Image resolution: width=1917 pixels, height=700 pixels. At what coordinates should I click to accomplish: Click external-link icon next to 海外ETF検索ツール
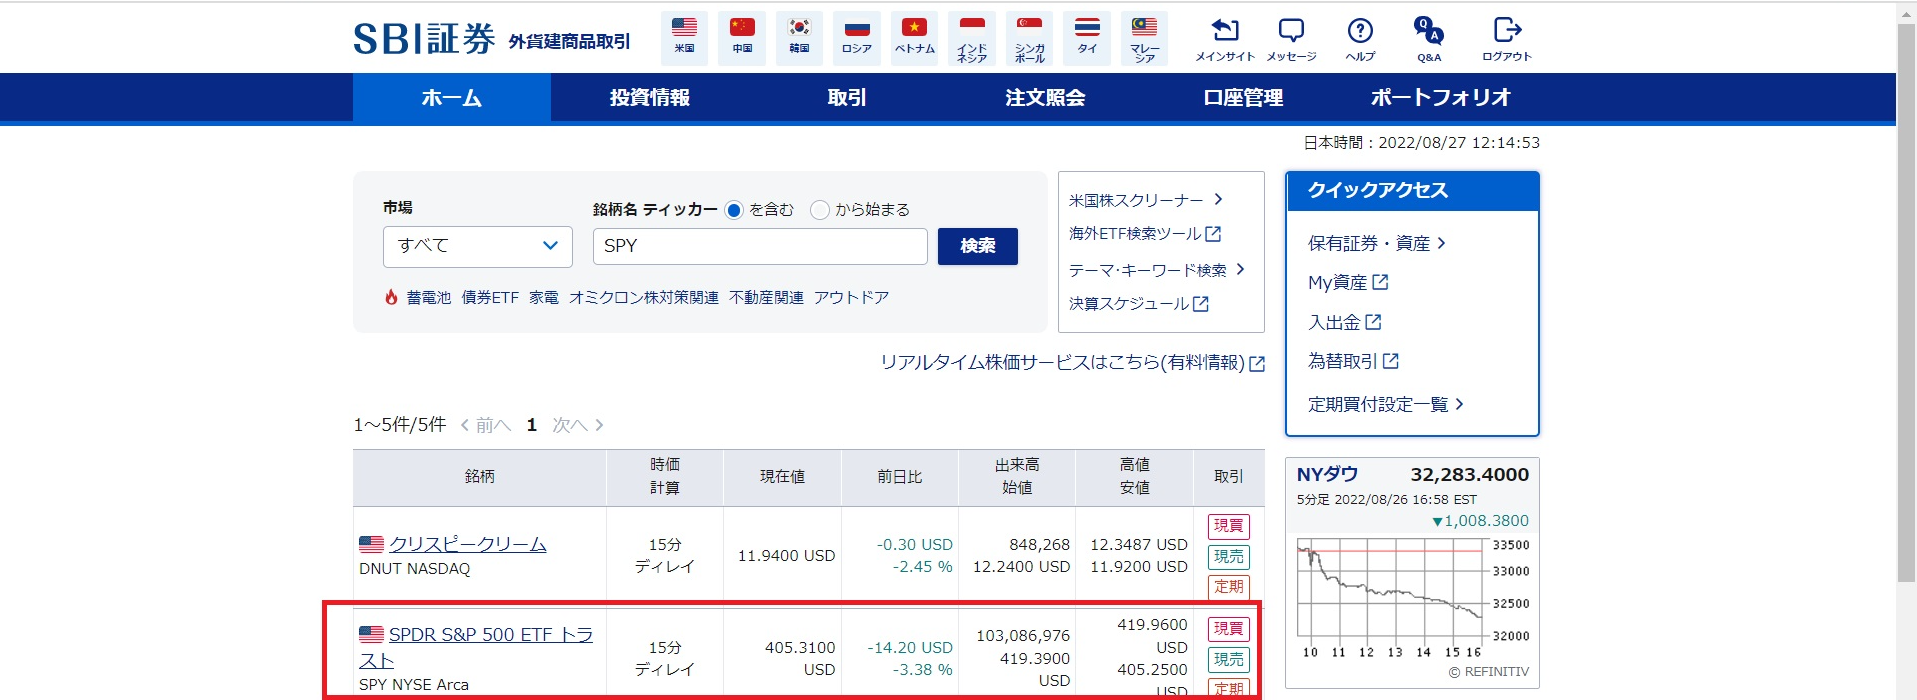pos(1213,234)
